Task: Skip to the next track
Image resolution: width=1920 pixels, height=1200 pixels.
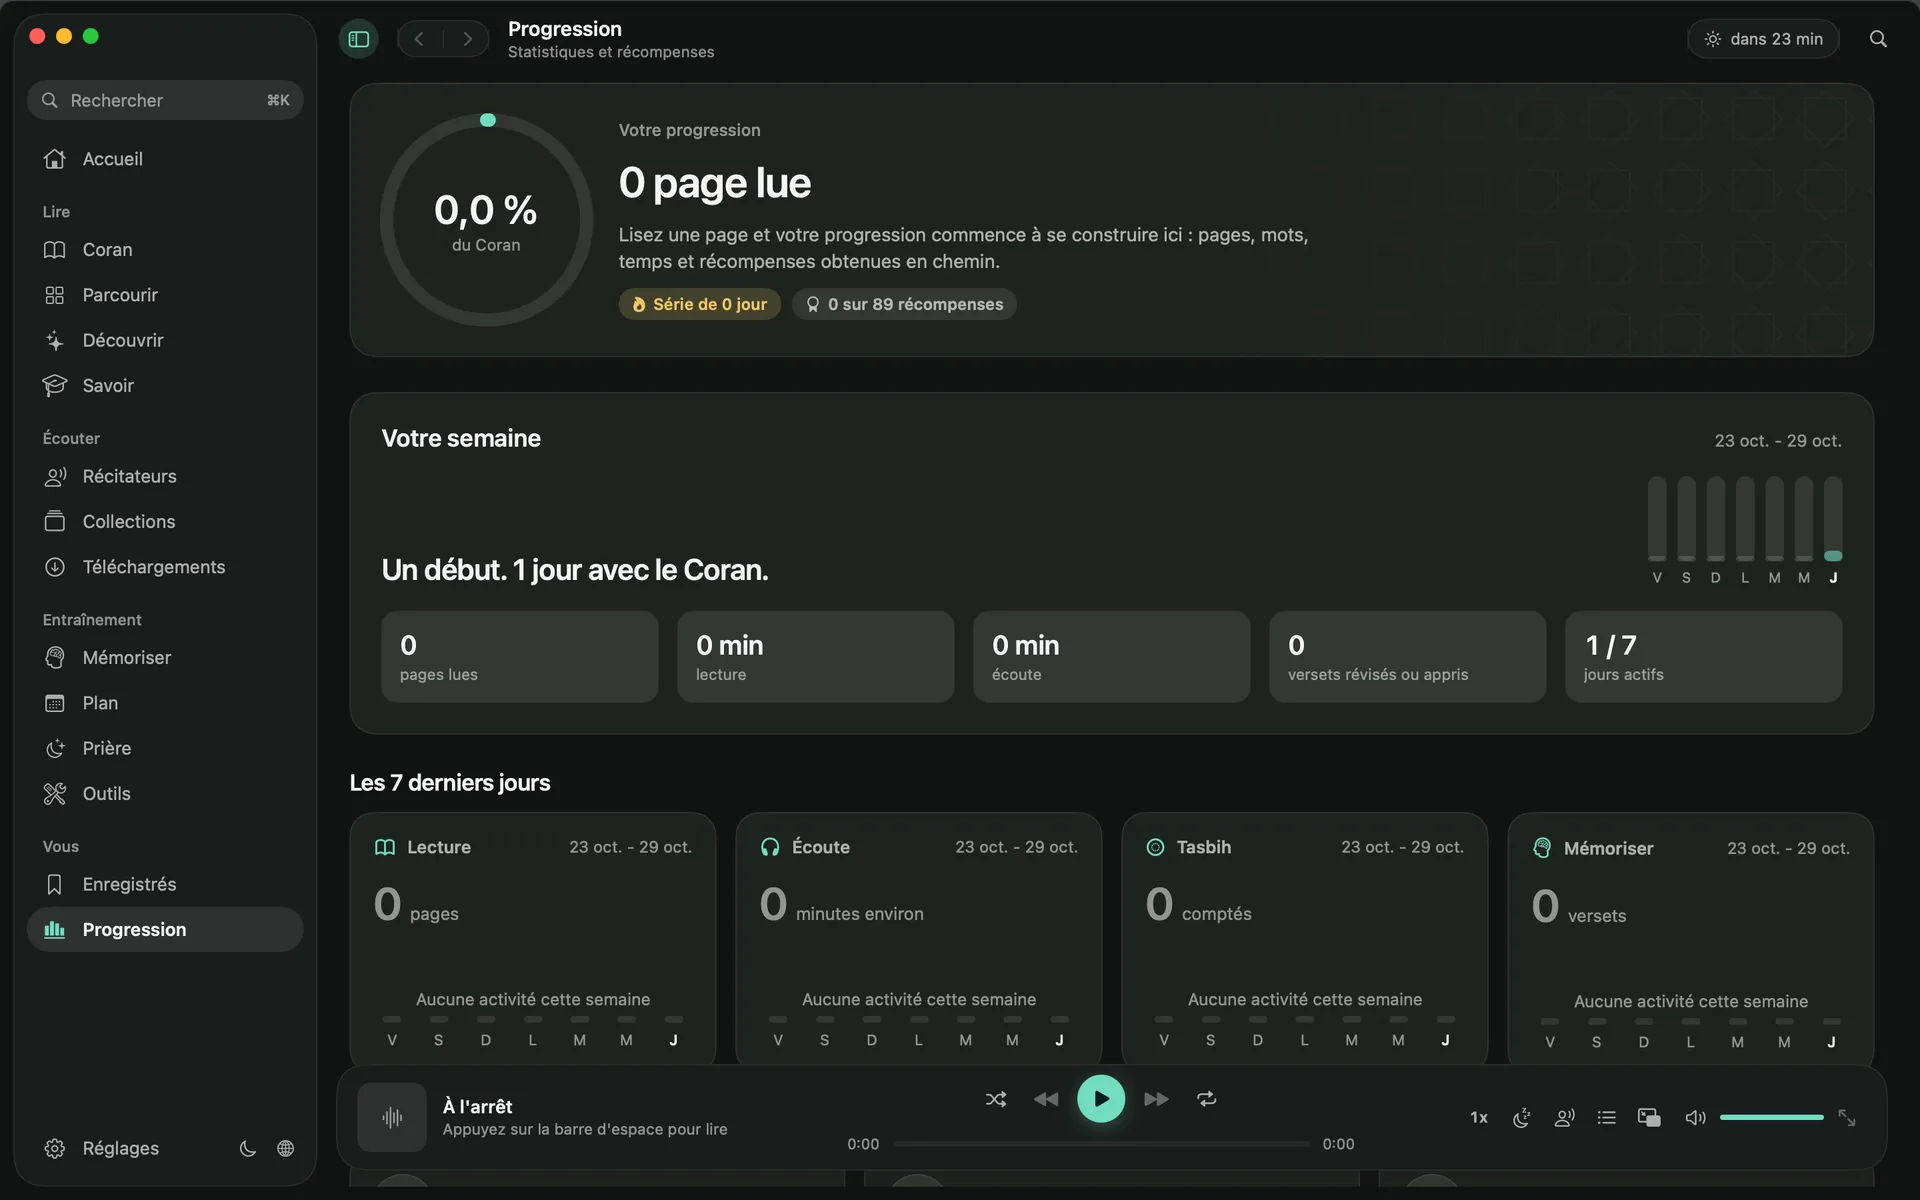Action: coord(1156,1099)
